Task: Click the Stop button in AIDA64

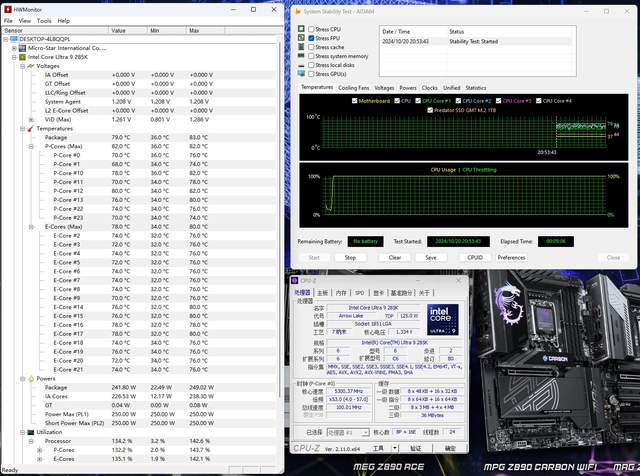Action: click(350, 258)
